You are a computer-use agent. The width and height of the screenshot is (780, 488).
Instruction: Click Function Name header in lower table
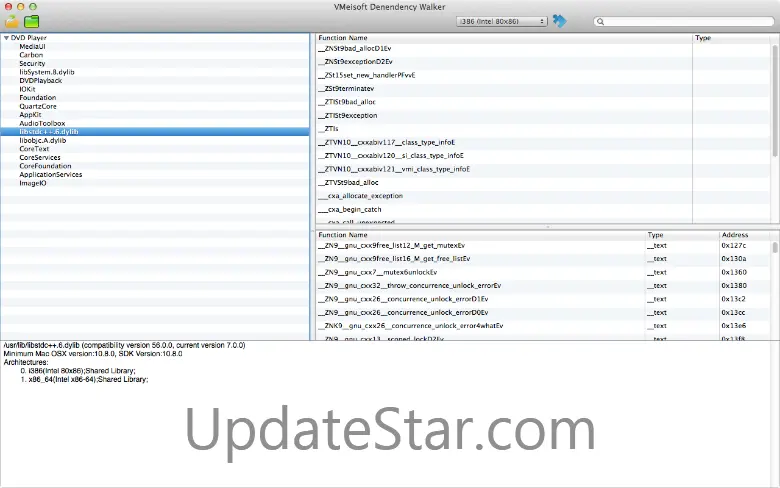(480, 235)
